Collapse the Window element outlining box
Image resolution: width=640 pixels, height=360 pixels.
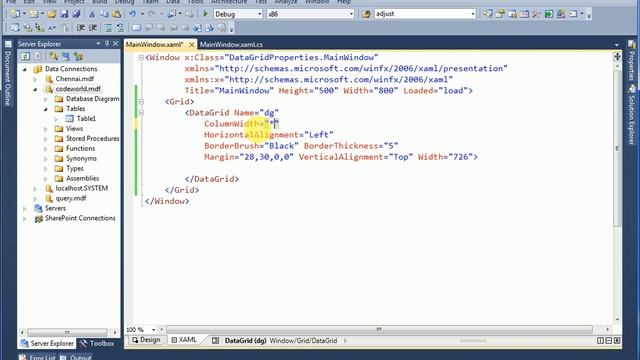(141, 58)
